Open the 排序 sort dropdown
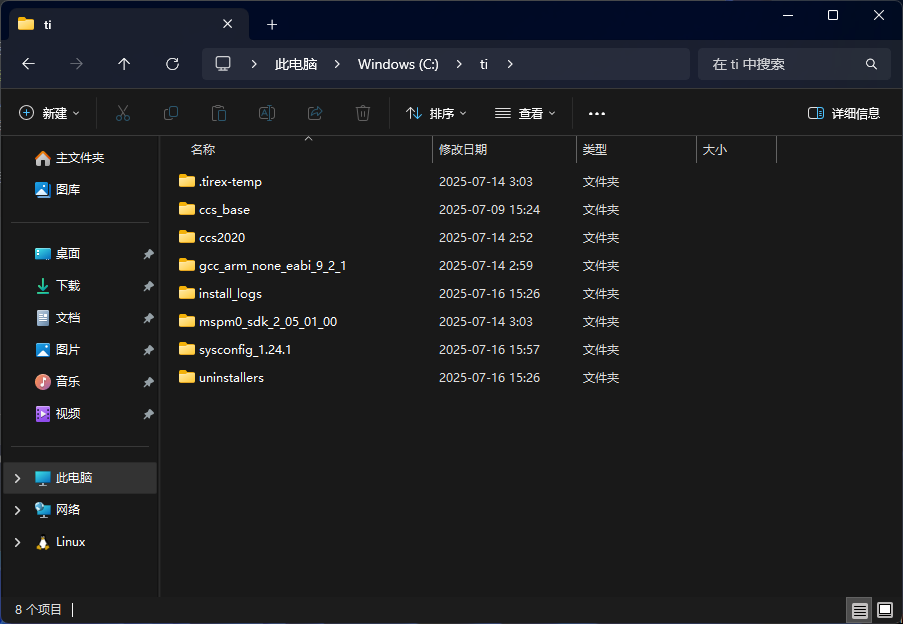Screen dimensions: 903x624 coord(436,113)
